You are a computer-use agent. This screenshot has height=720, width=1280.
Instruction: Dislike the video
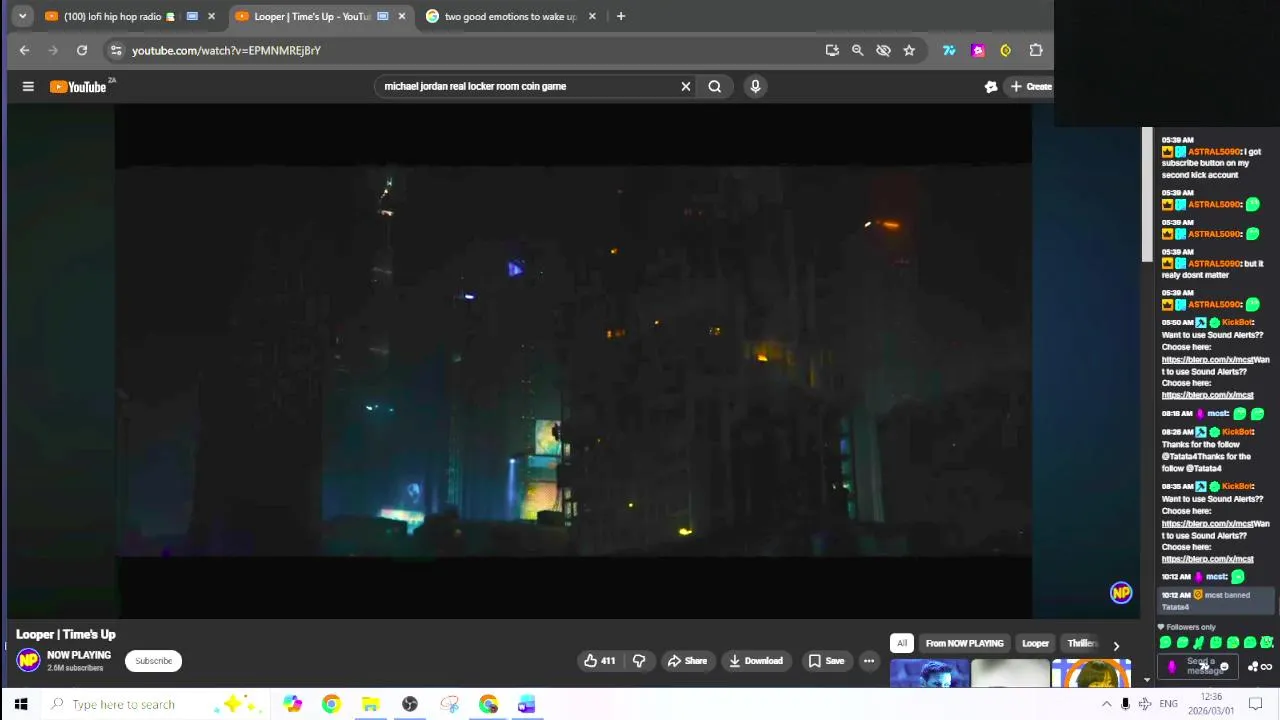point(639,660)
